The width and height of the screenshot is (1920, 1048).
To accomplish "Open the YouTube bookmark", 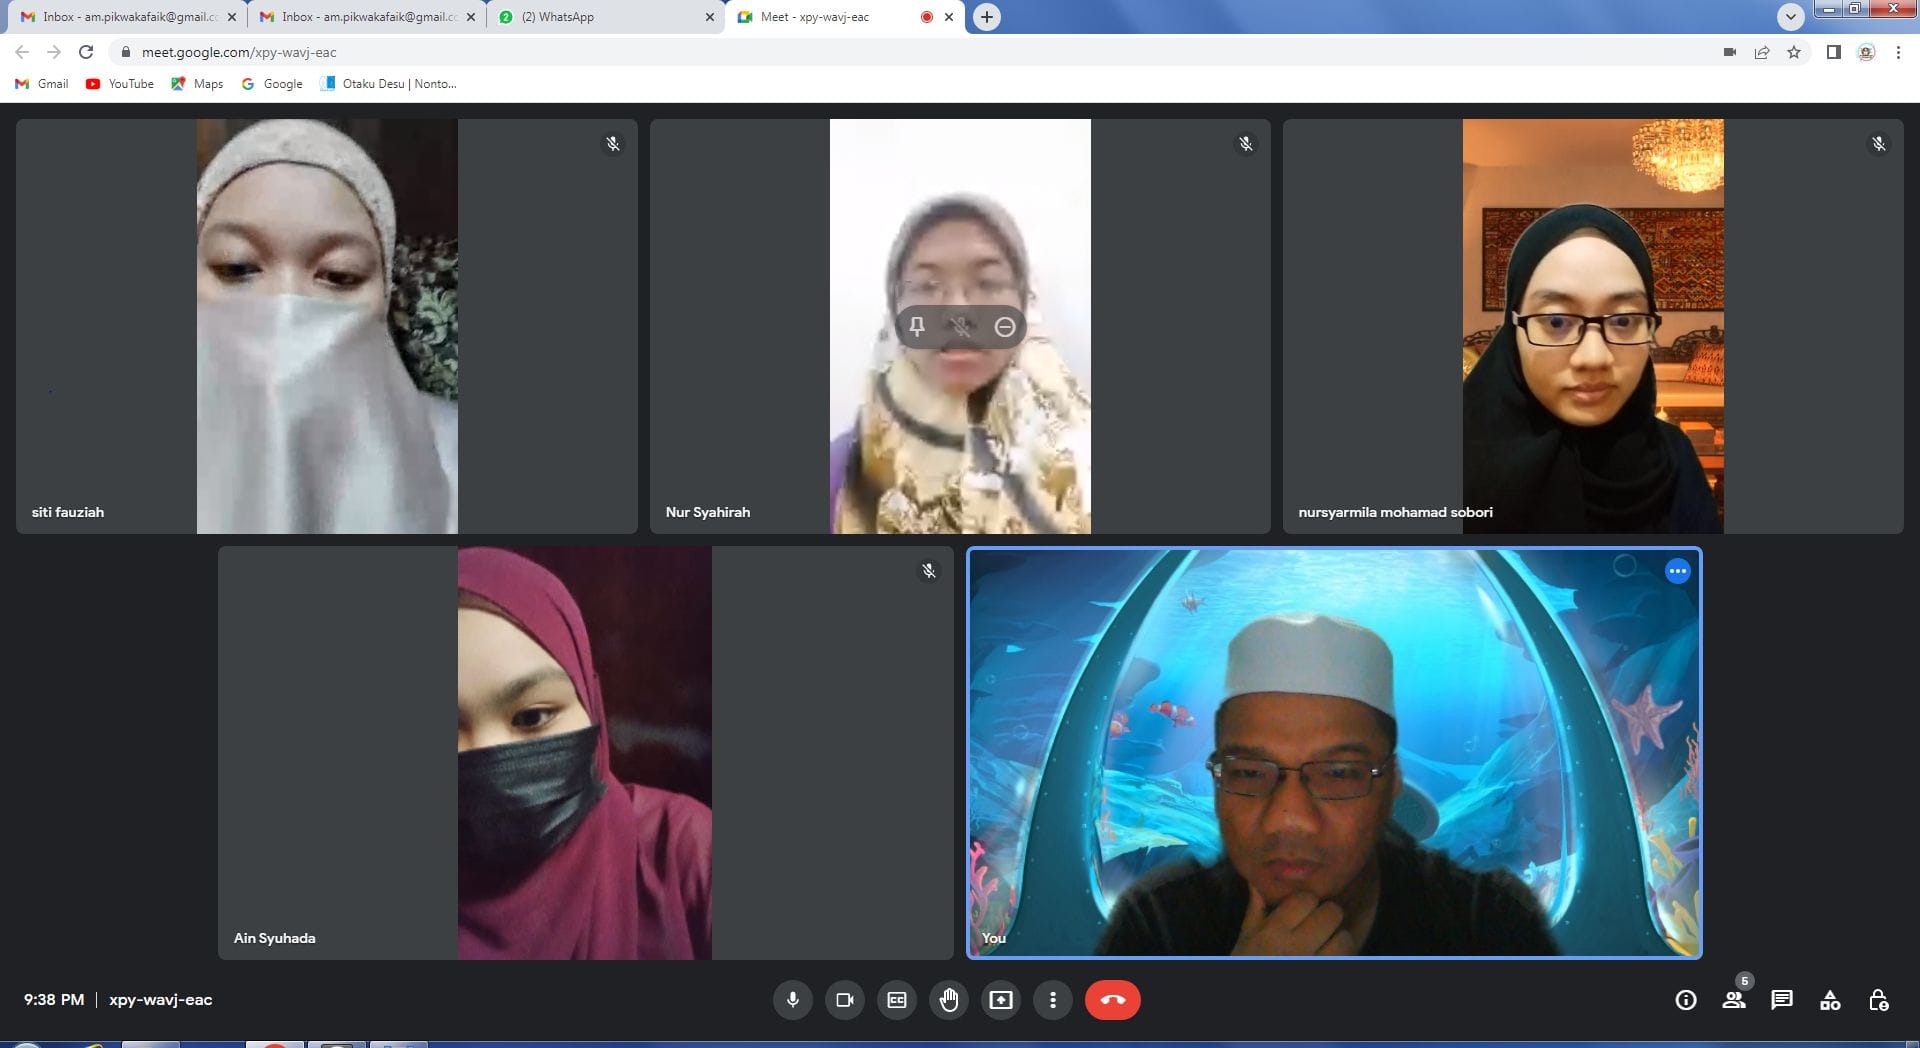I will tap(120, 84).
